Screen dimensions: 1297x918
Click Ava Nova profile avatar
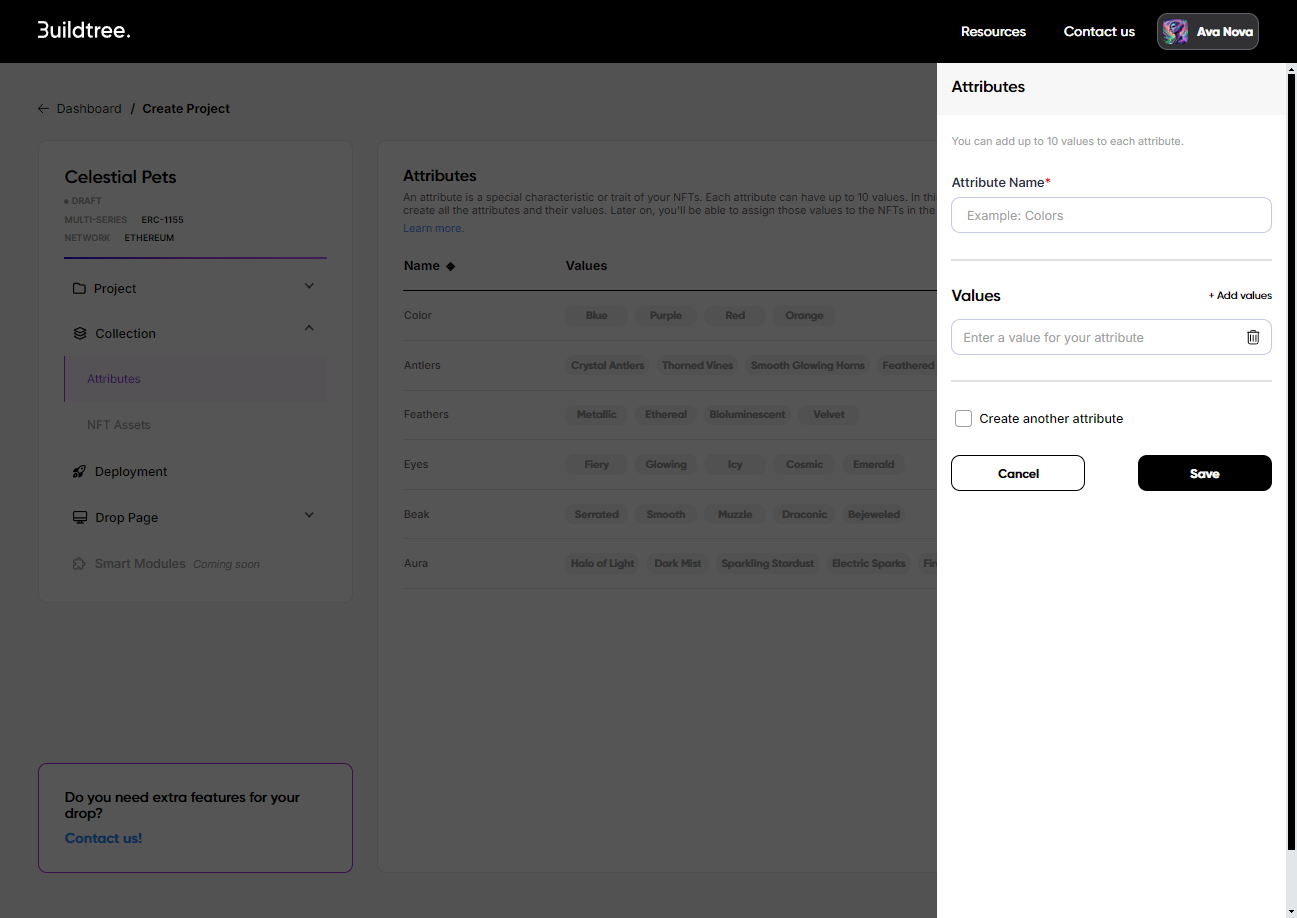click(x=1173, y=32)
